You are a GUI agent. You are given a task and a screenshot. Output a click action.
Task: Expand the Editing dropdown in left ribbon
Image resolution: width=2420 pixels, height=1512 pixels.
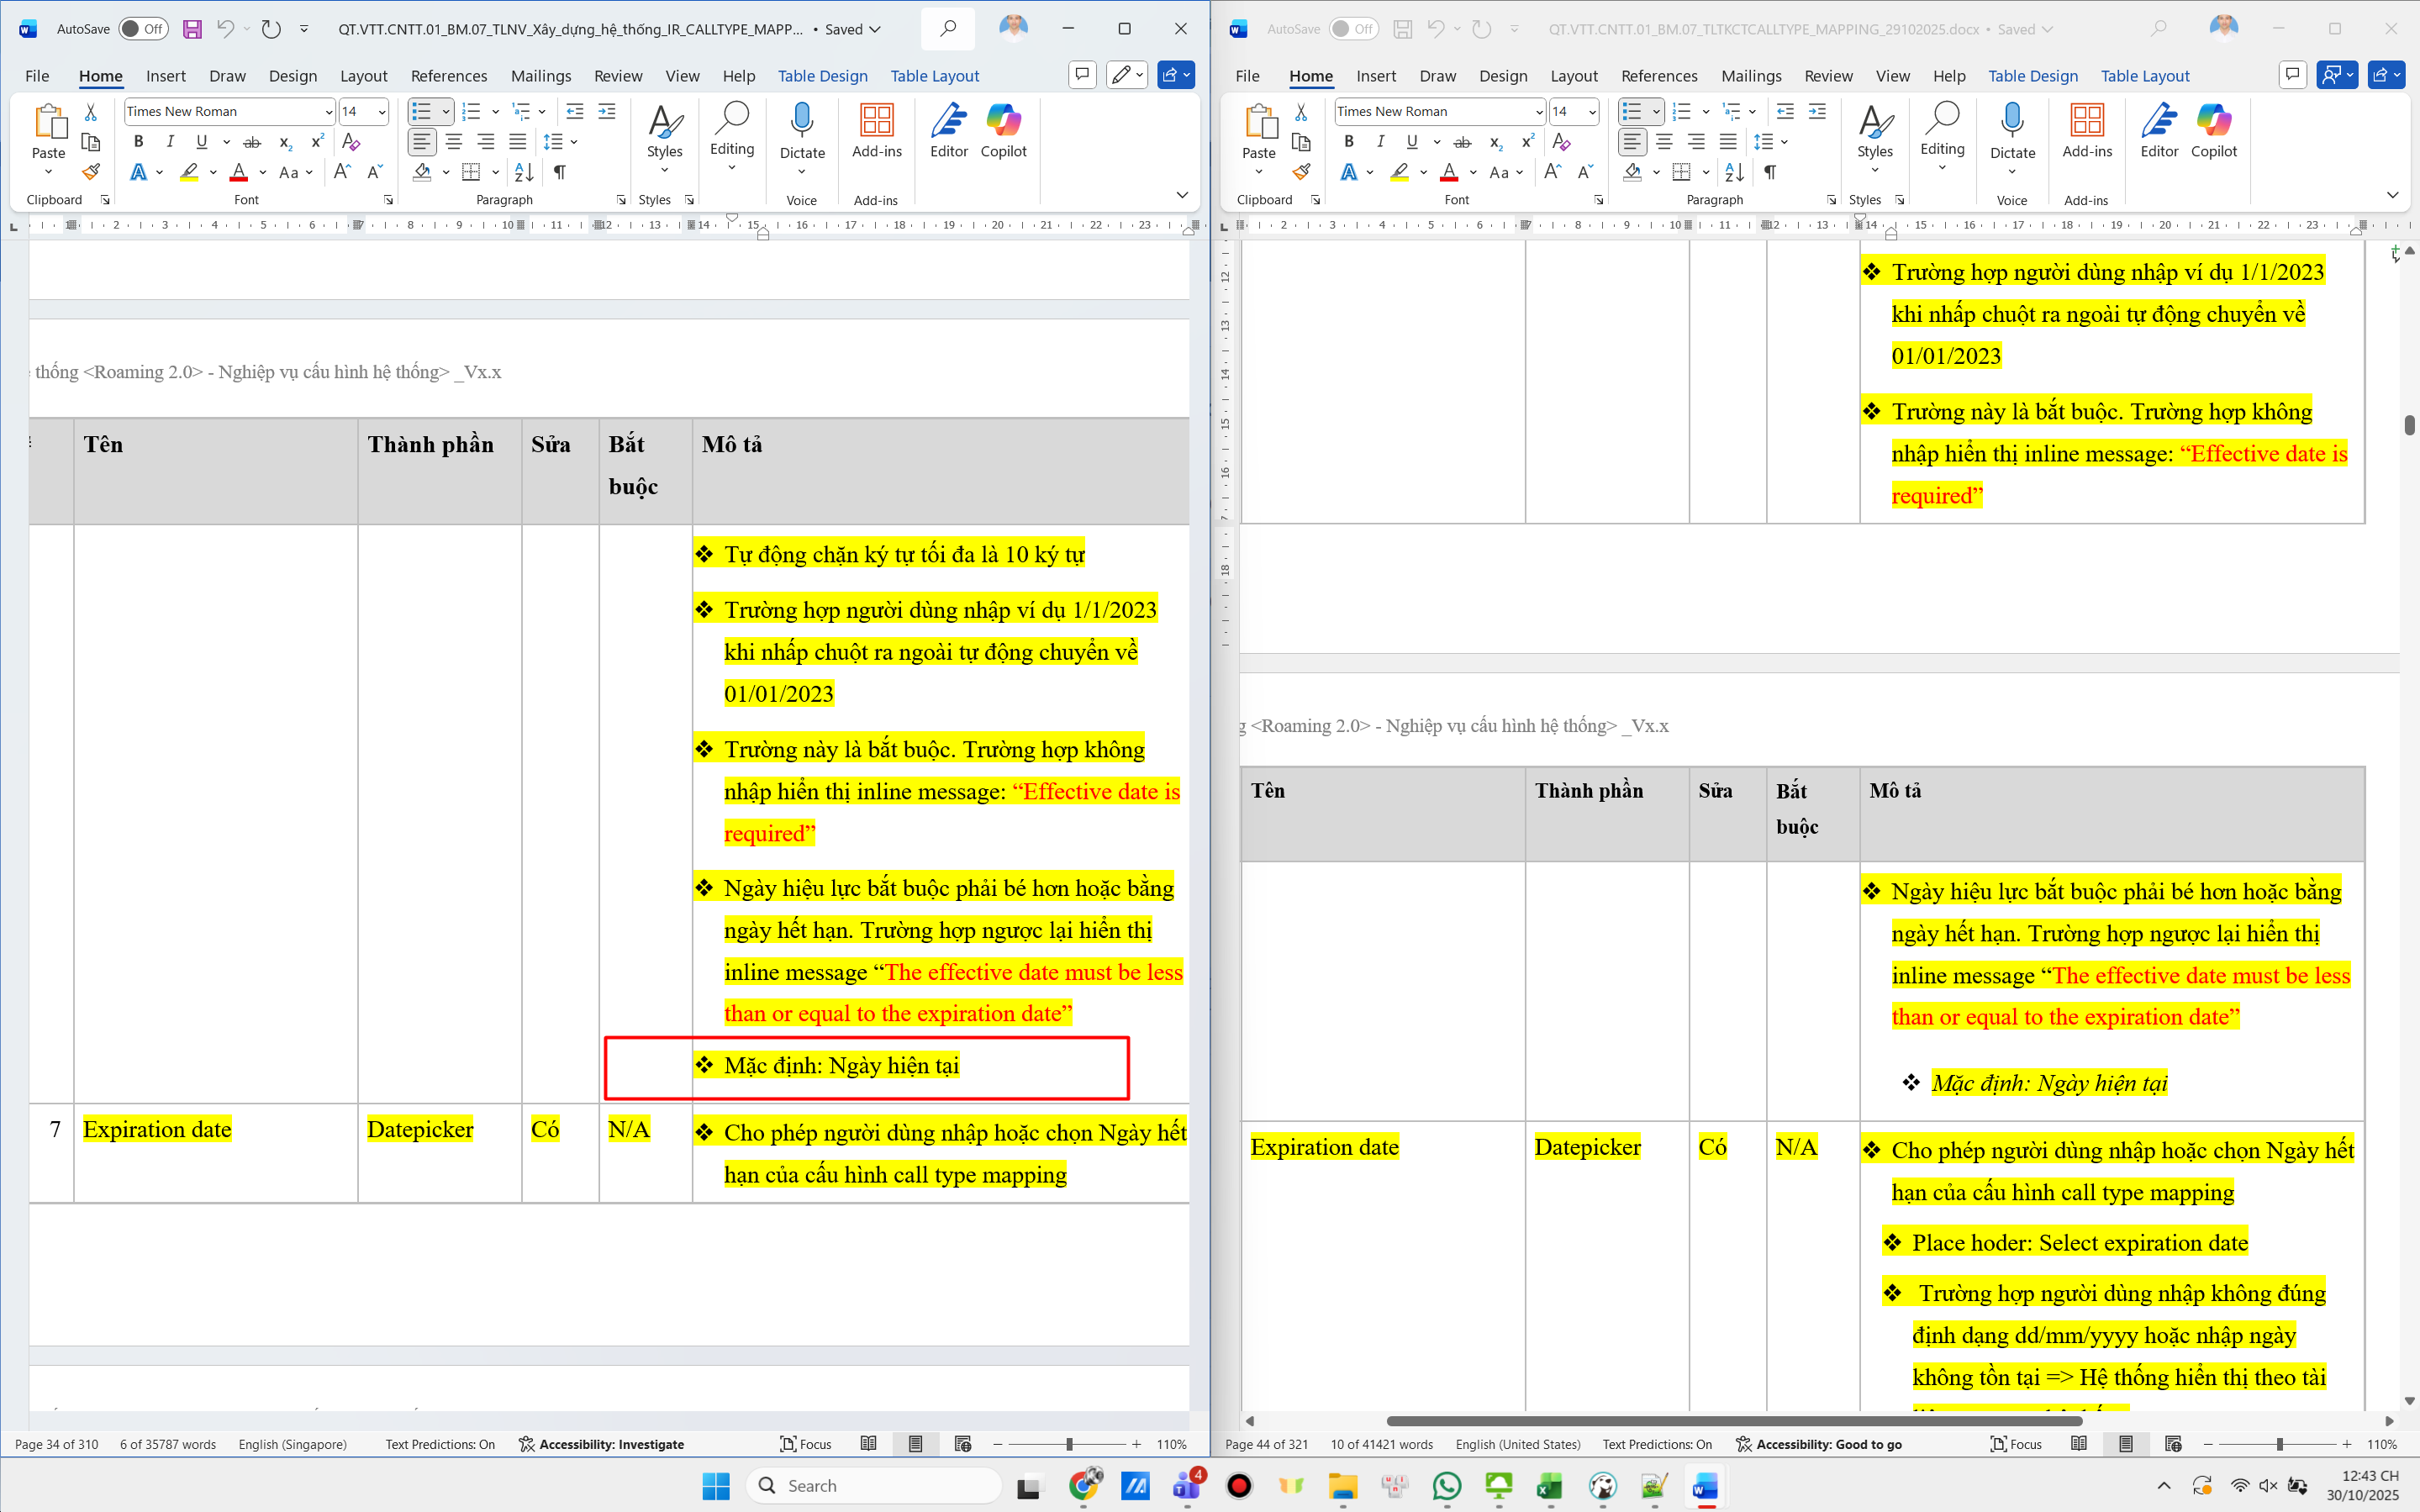click(732, 150)
